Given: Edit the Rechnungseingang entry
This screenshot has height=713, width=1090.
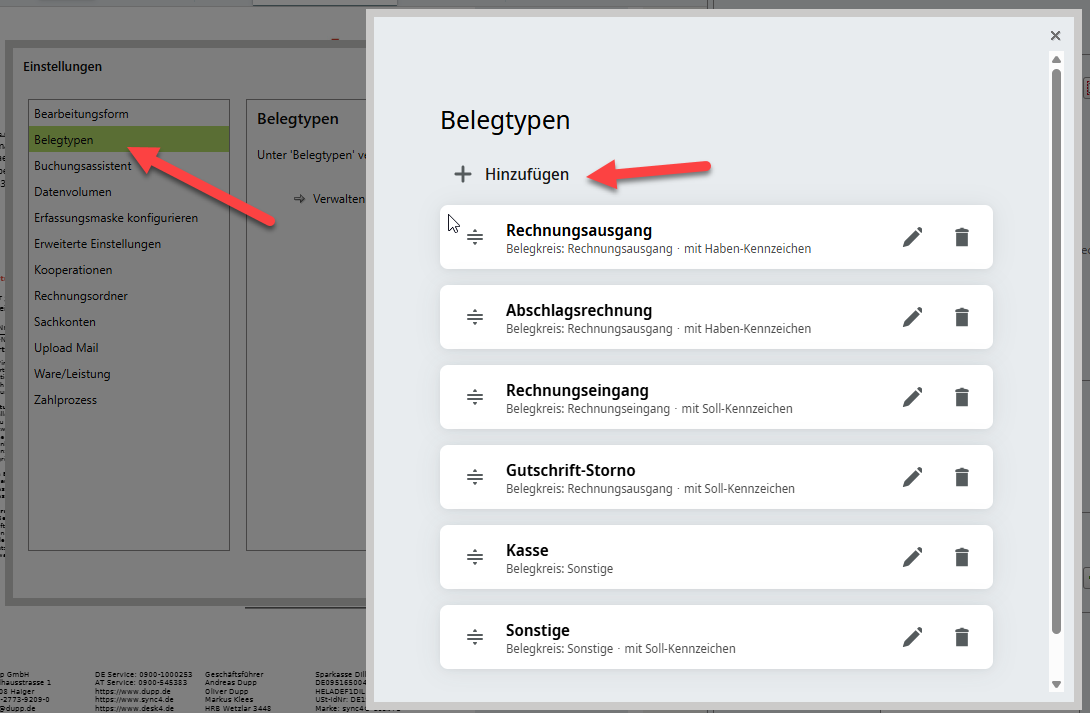Looking at the screenshot, I should 912,397.
